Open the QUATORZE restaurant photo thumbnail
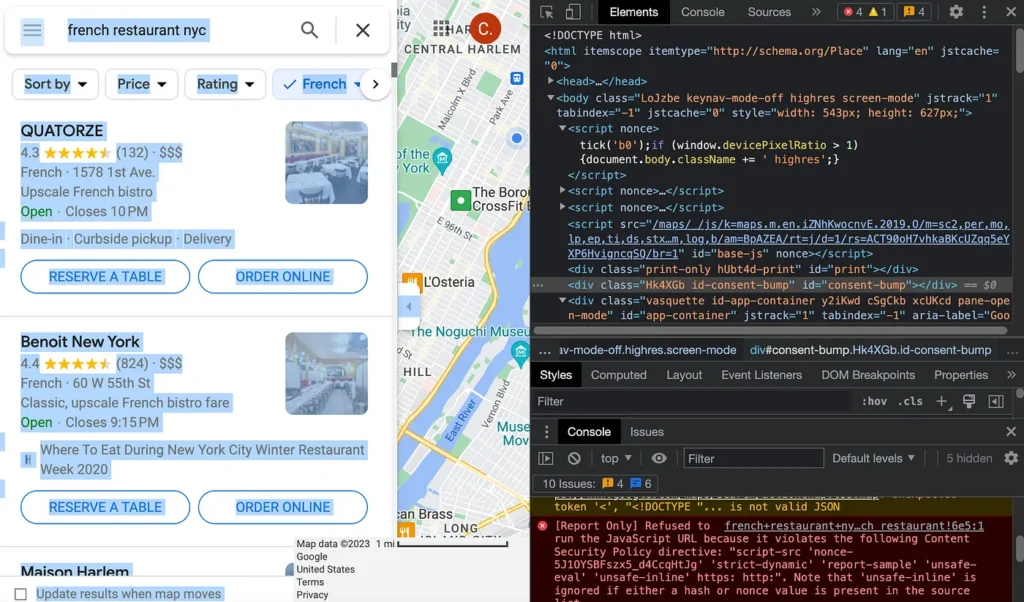Viewport: 1024px width, 602px height. click(x=327, y=163)
